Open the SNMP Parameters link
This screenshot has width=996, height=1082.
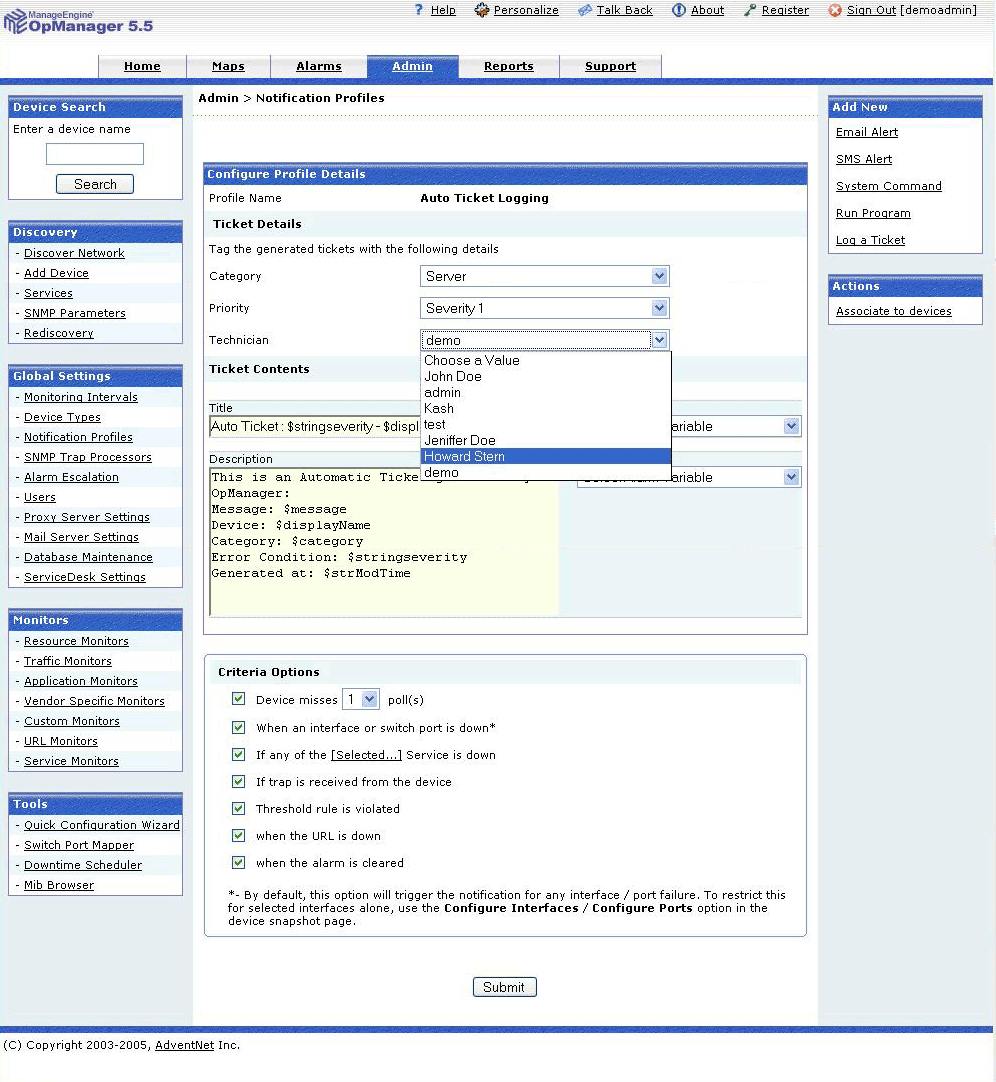click(75, 313)
